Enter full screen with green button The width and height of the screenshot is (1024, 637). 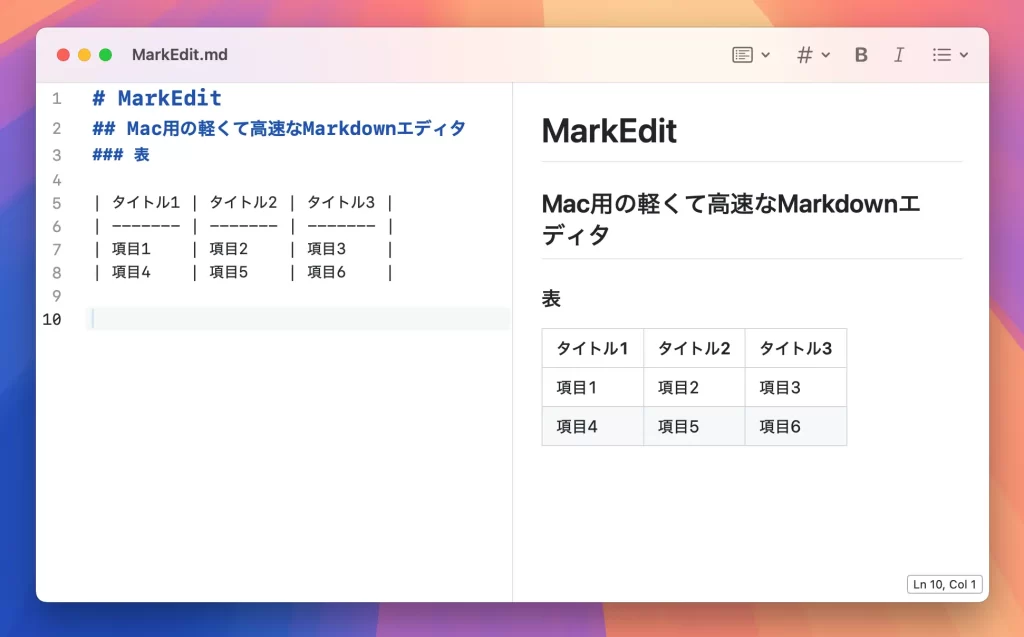tap(105, 55)
